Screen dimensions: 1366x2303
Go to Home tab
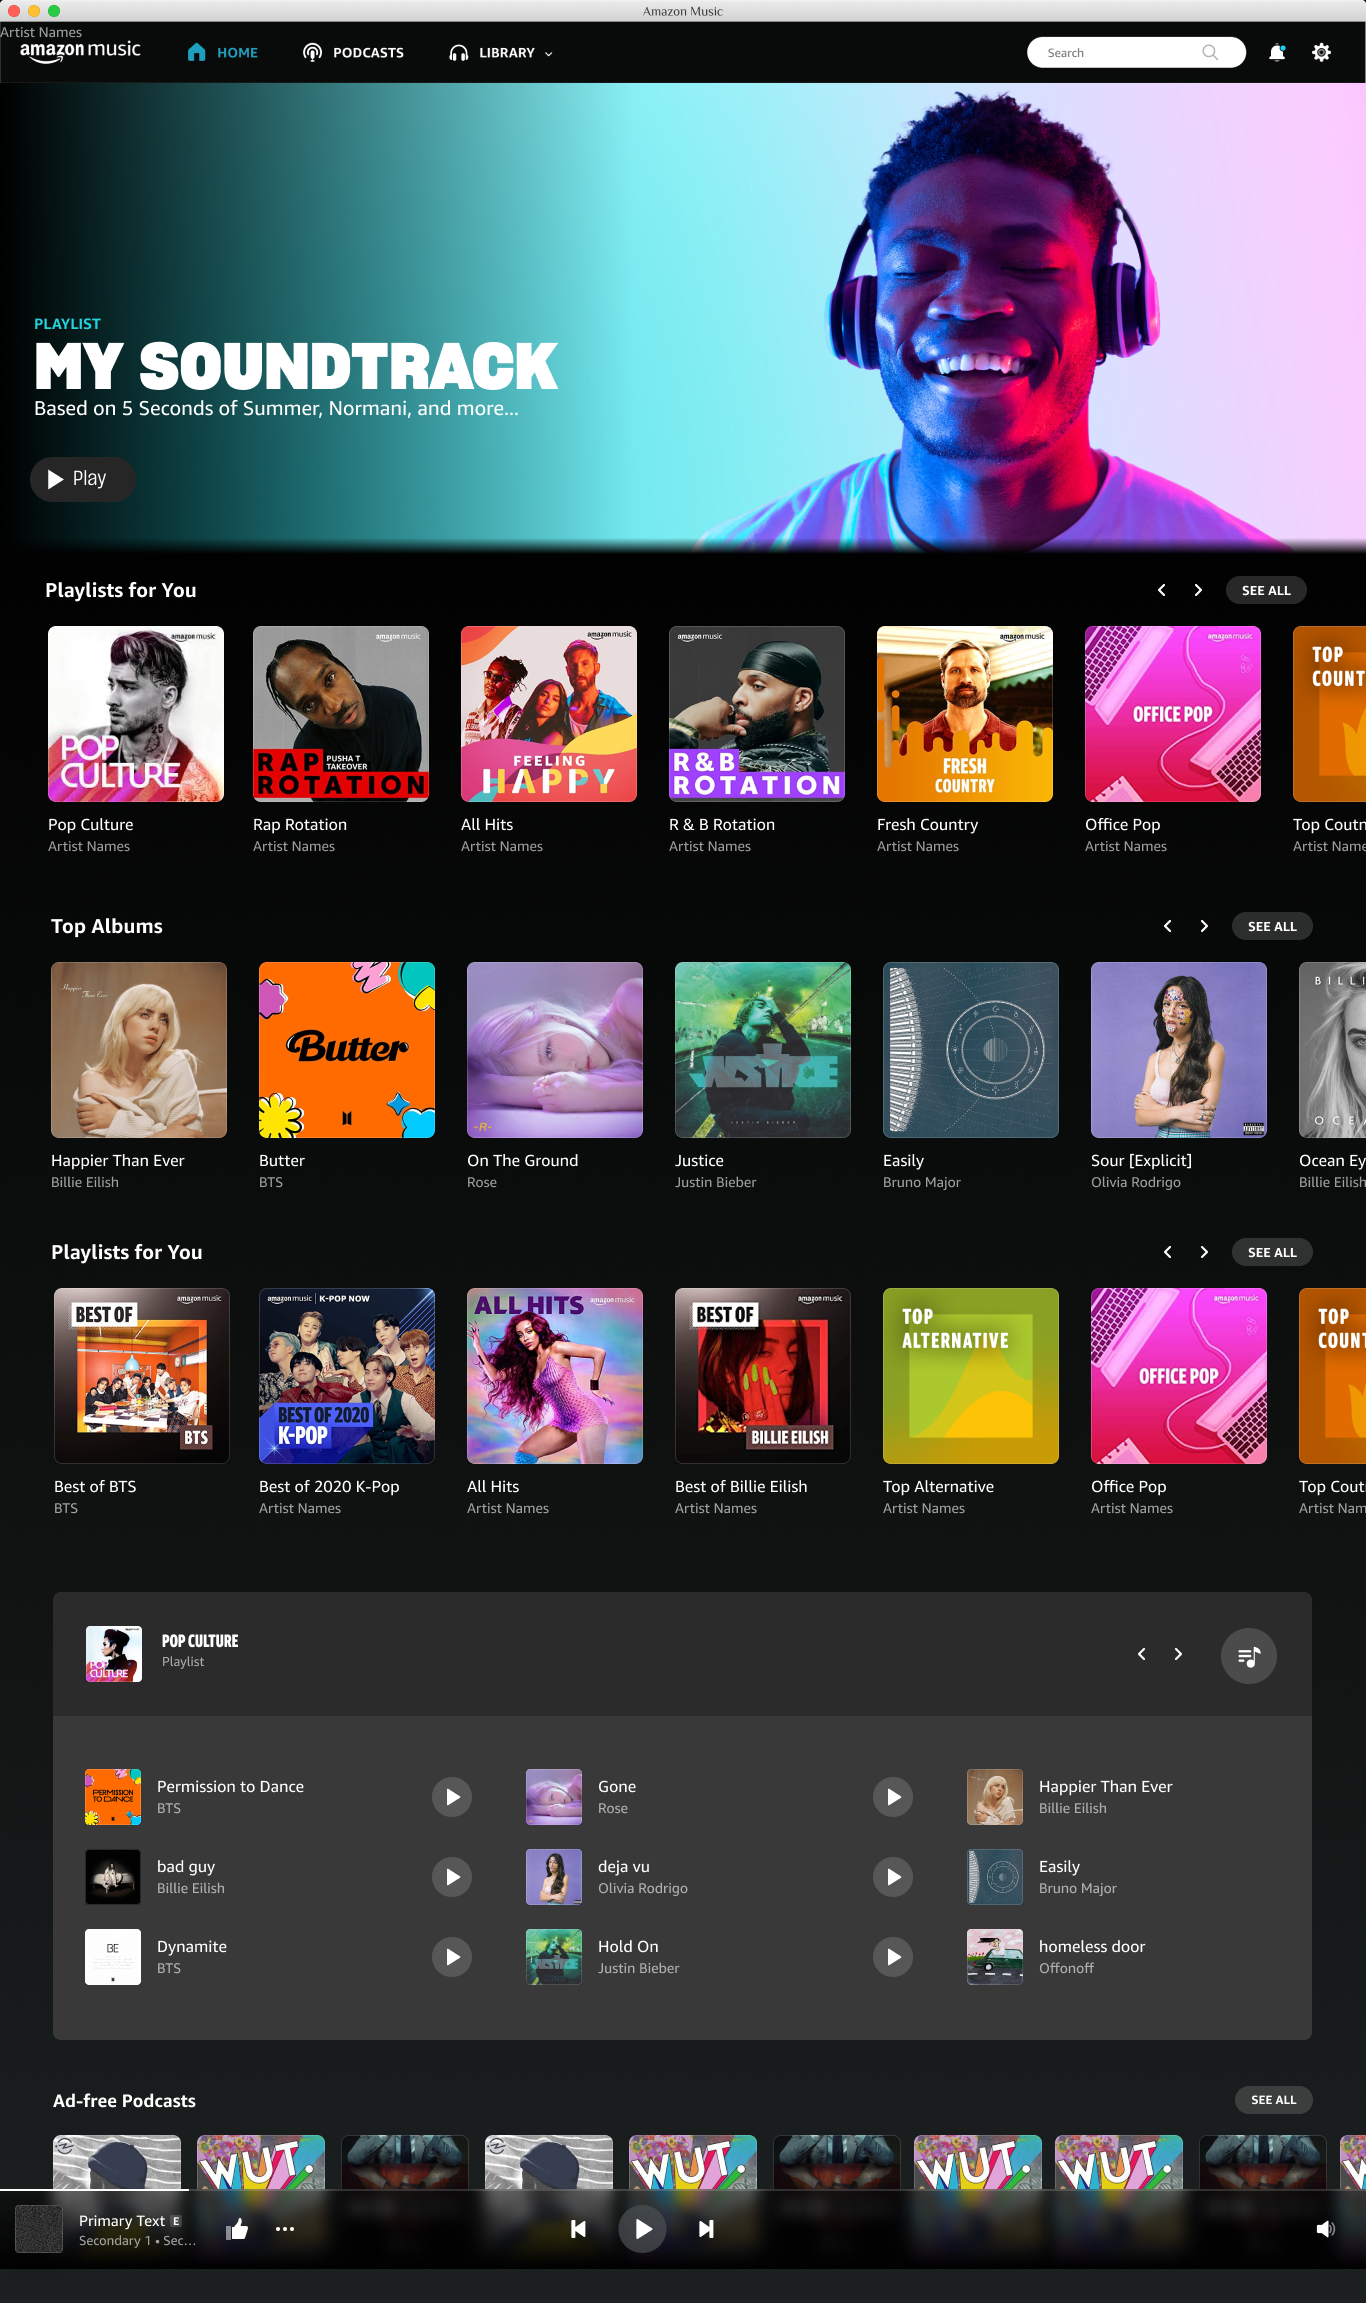tap(222, 53)
